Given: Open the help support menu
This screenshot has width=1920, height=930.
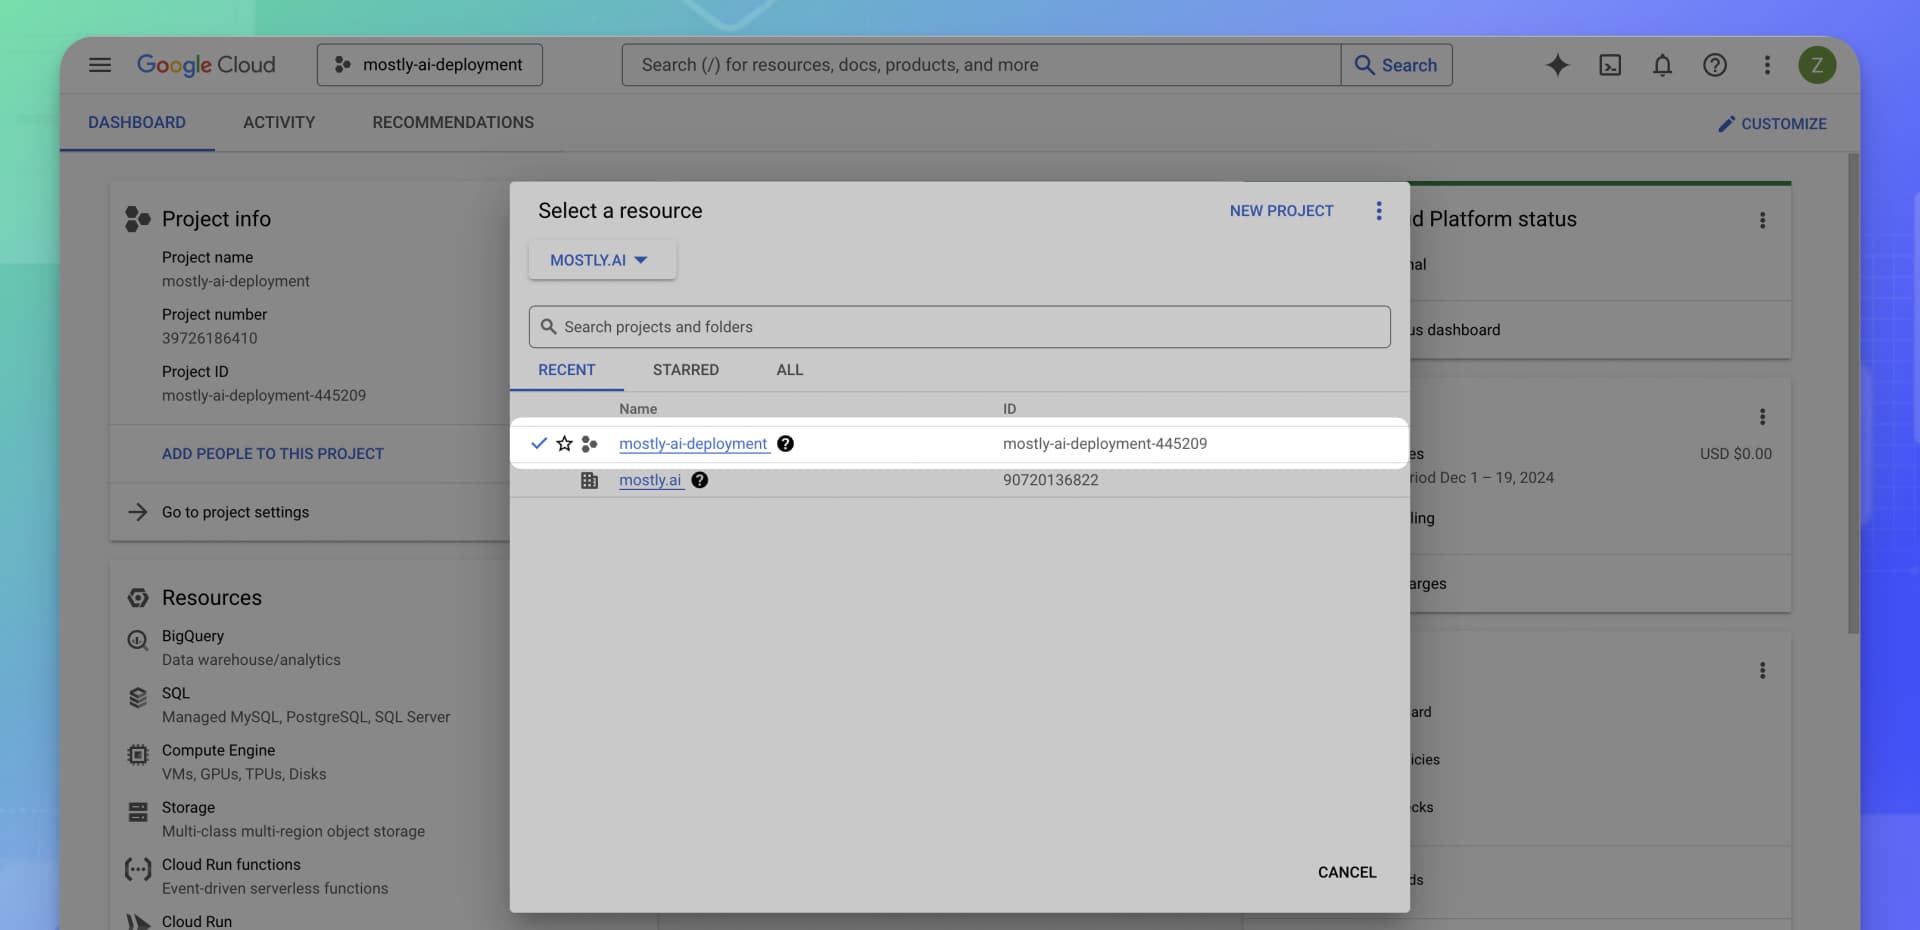Looking at the screenshot, I should [x=1715, y=65].
